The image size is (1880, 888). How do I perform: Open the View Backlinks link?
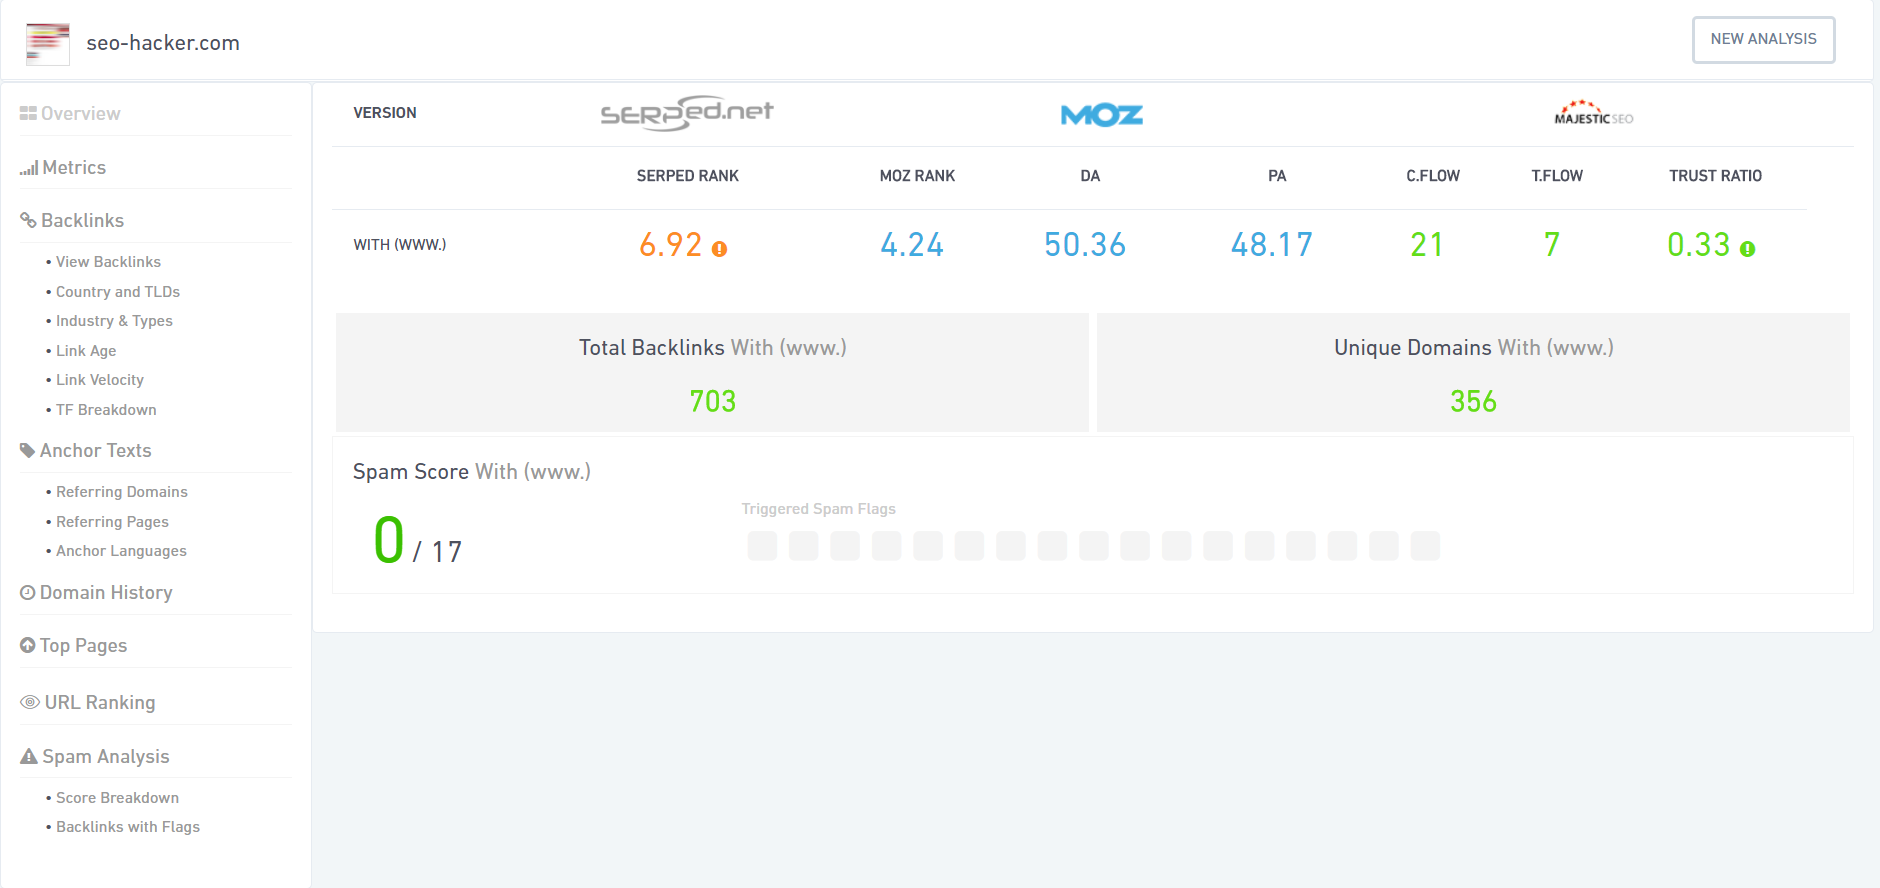(108, 262)
